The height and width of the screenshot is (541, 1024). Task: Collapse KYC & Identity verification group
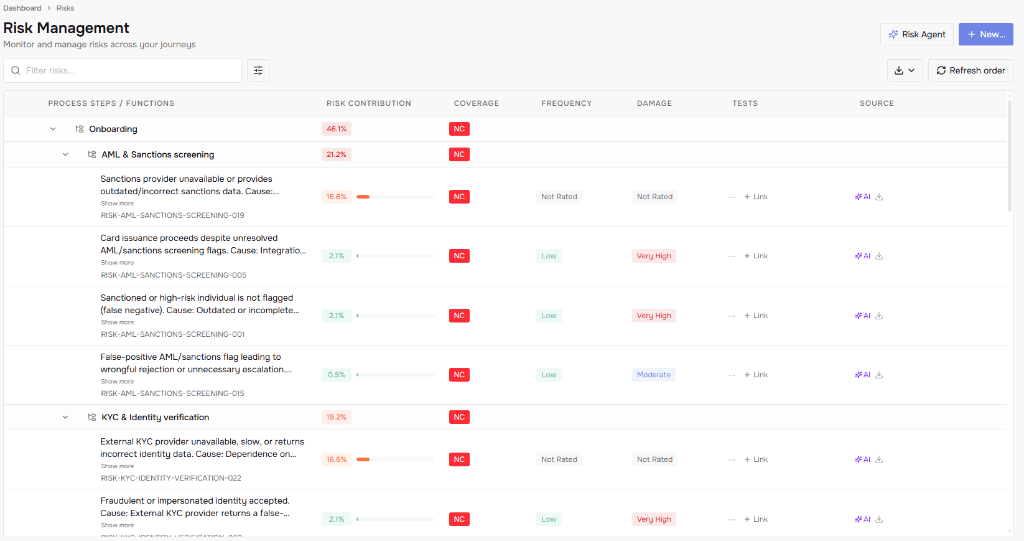click(65, 417)
